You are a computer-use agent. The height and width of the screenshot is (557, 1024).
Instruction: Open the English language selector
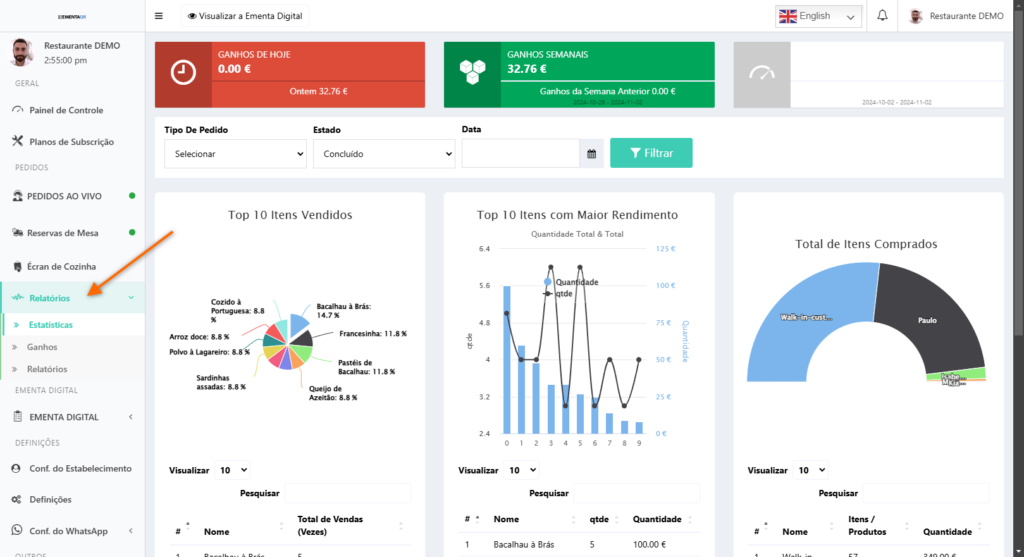pos(818,16)
